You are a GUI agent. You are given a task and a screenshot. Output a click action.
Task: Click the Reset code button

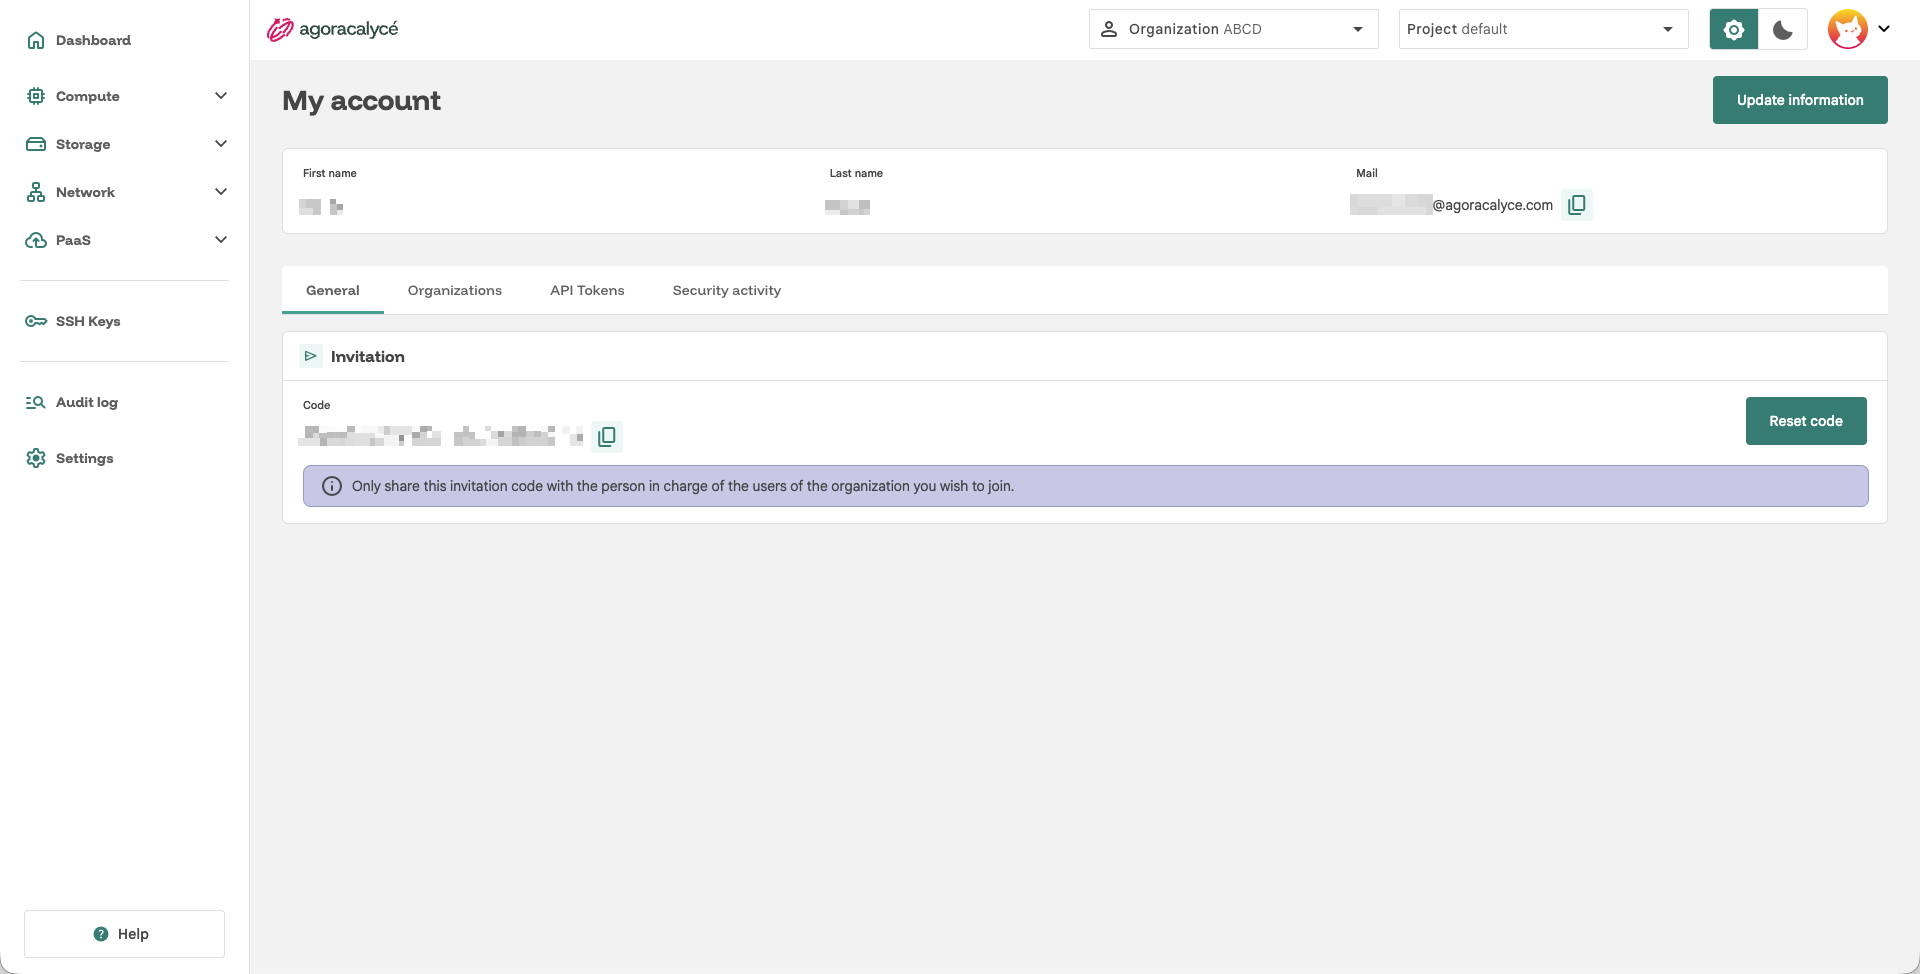pos(1806,421)
